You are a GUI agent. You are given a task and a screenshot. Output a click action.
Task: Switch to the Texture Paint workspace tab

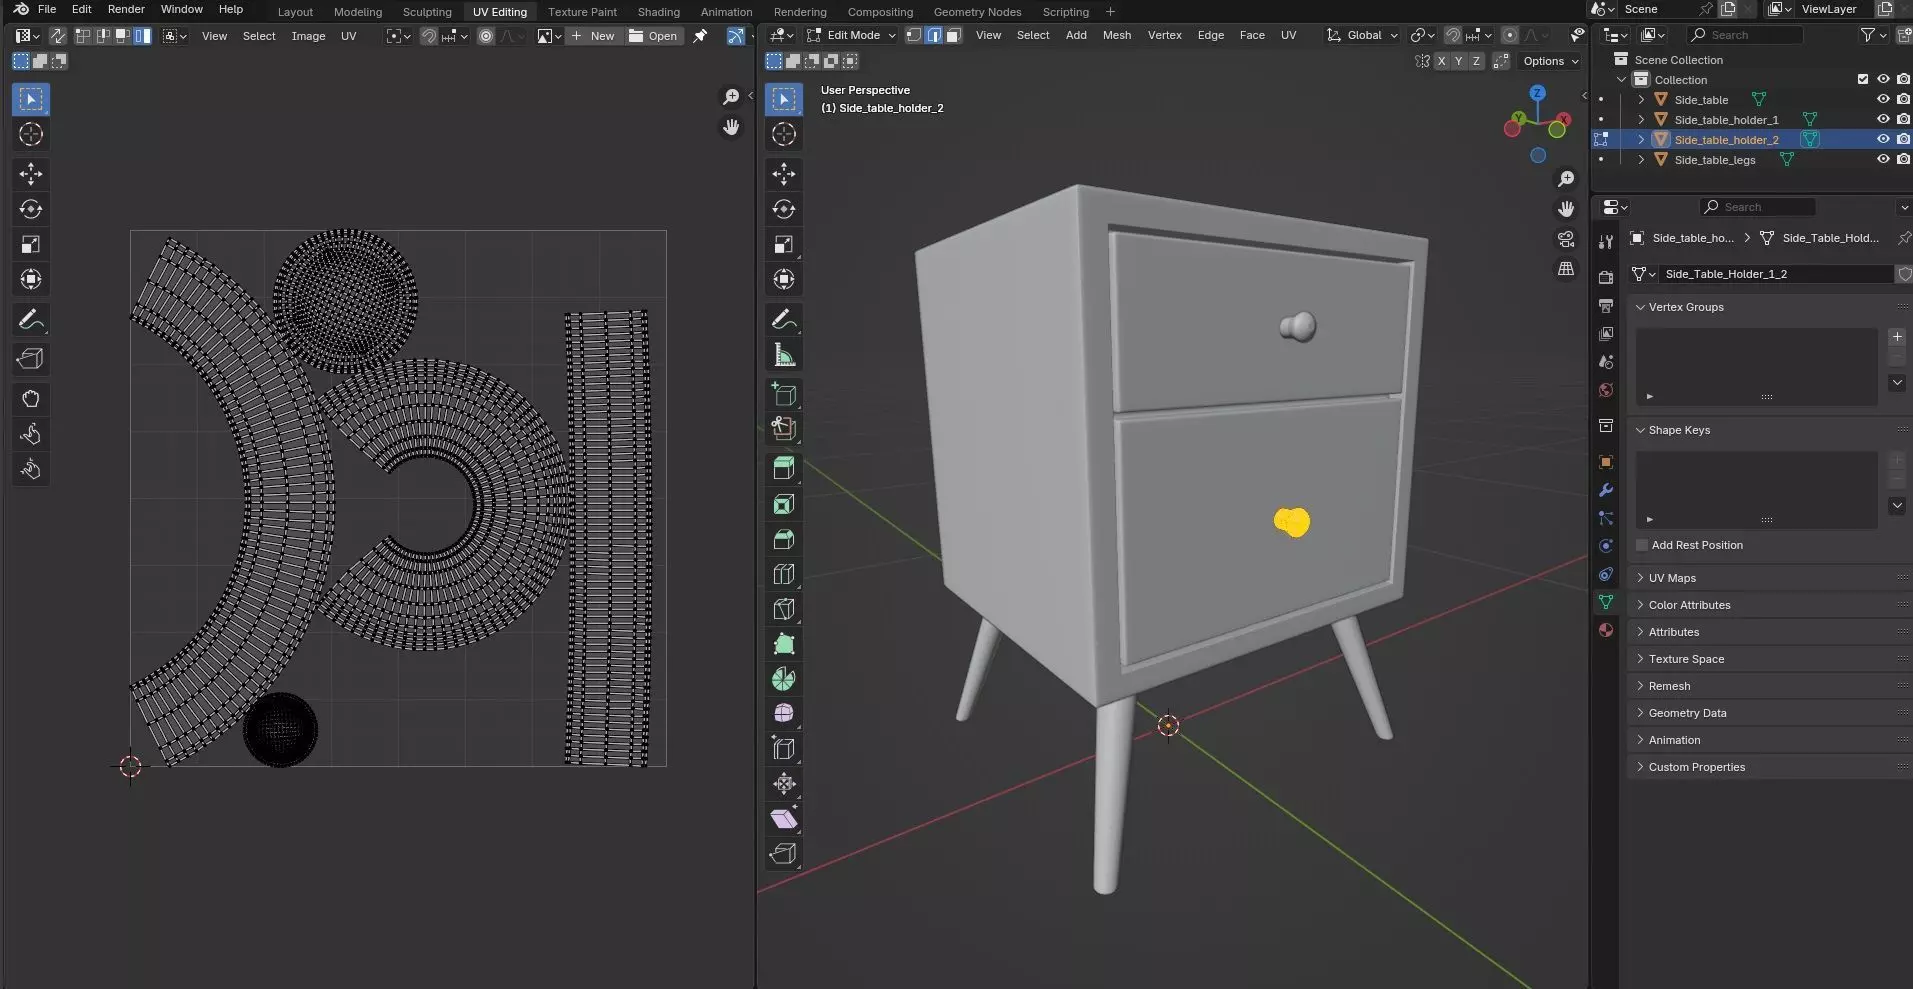(x=582, y=12)
